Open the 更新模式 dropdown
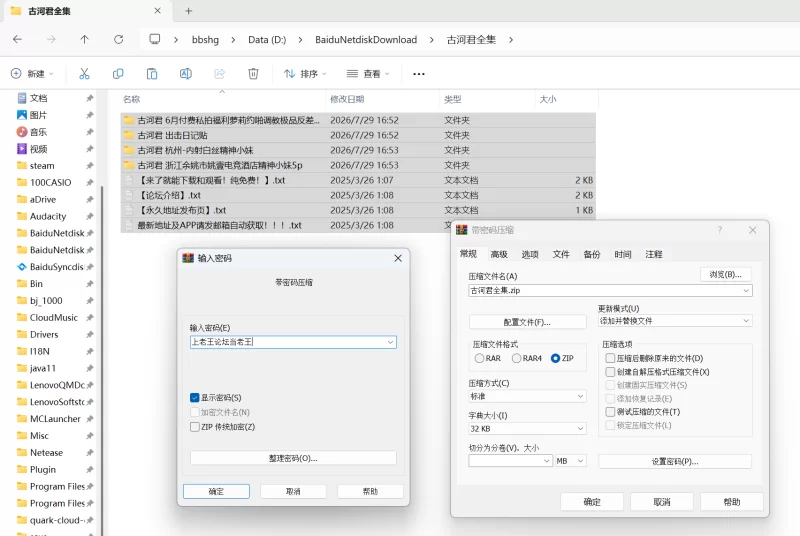Screen dimensions: 800x536 click(x=746, y=321)
